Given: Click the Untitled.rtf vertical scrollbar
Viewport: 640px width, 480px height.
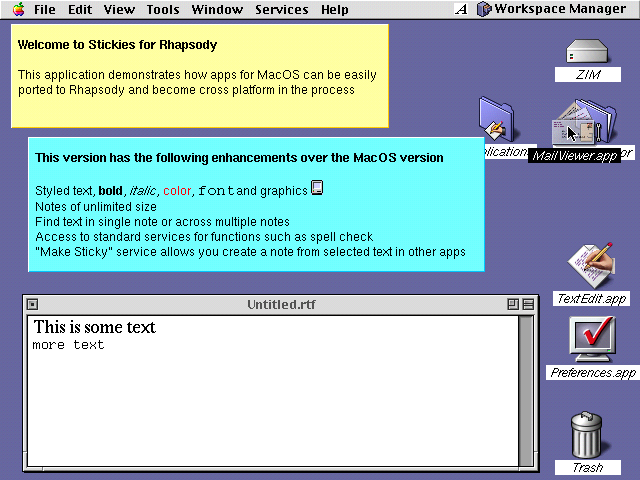Looking at the screenshot, I should pyautogui.click(x=526, y=391).
